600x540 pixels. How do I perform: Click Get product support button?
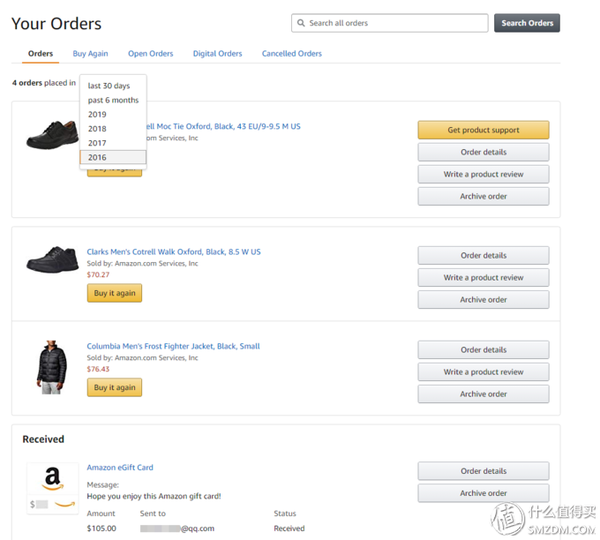pyautogui.click(x=483, y=130)
